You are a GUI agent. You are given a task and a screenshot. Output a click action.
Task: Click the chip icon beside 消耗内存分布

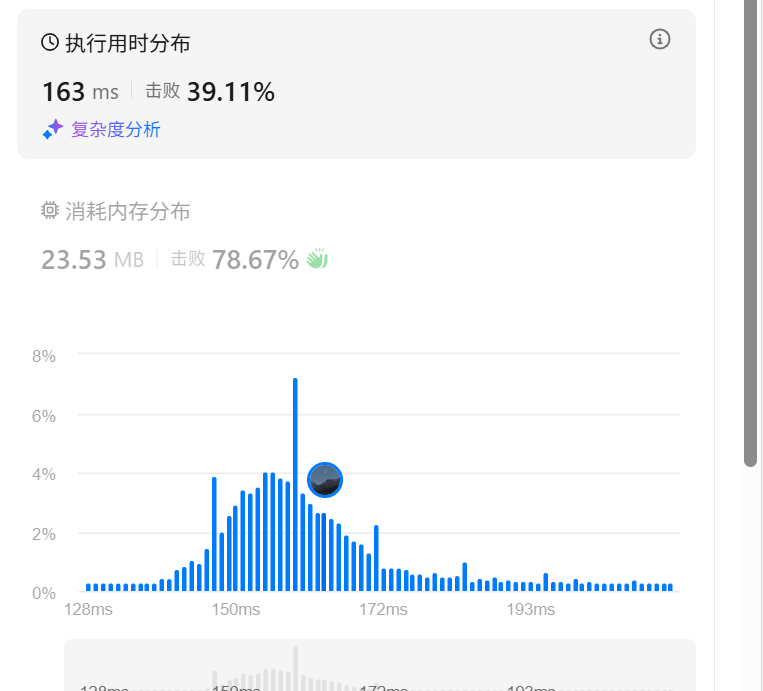point(50,211)
